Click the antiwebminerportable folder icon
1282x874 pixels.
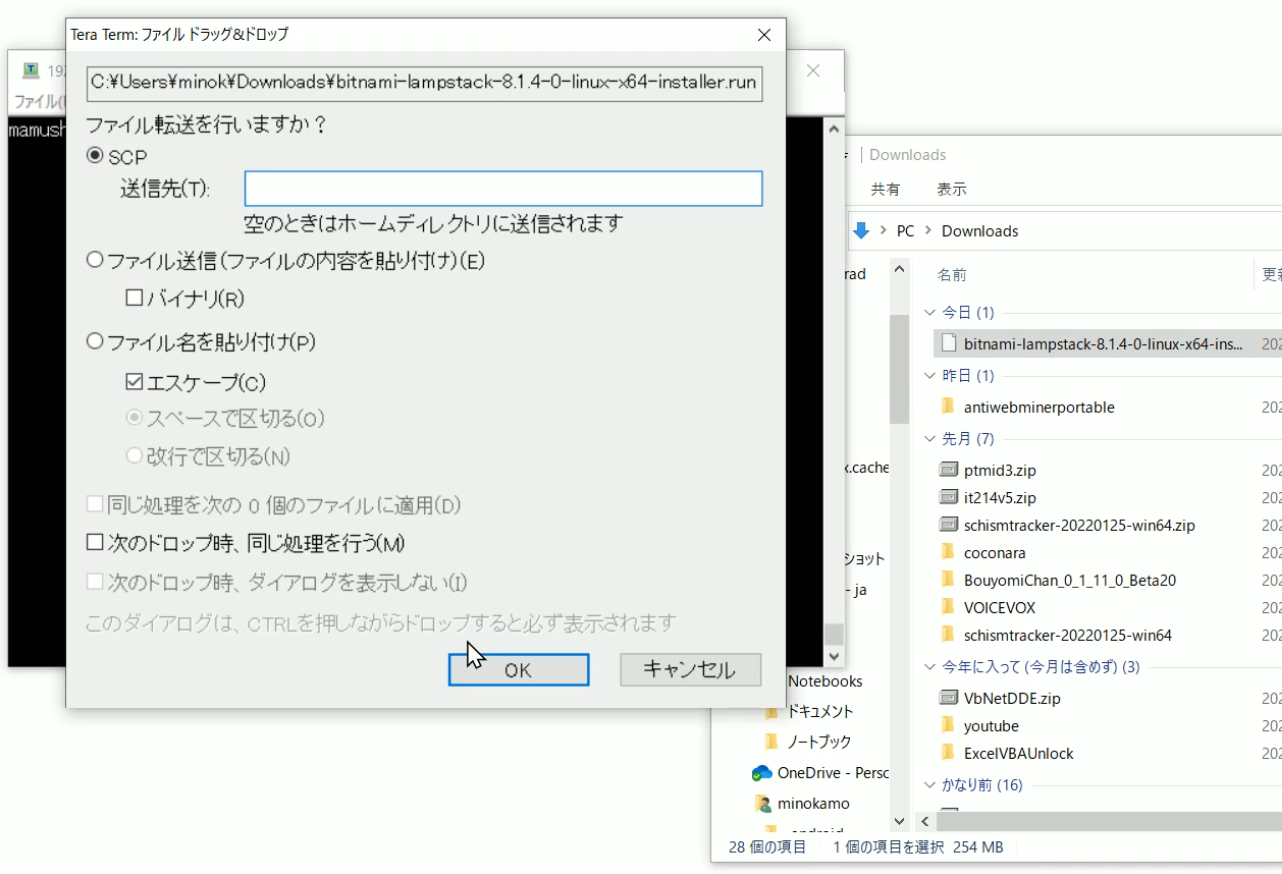tap(949, 407)
